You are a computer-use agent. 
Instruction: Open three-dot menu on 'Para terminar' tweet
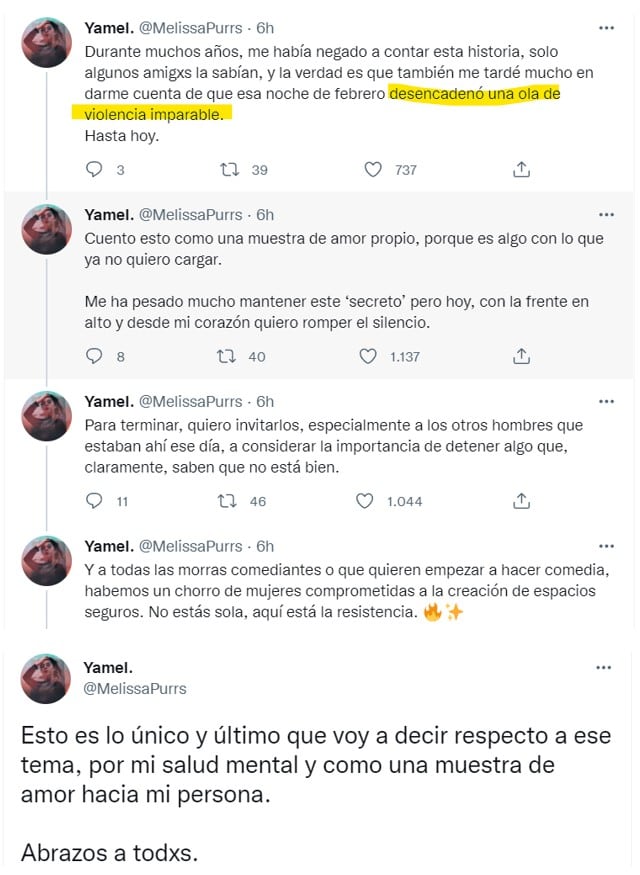[605, 401]
